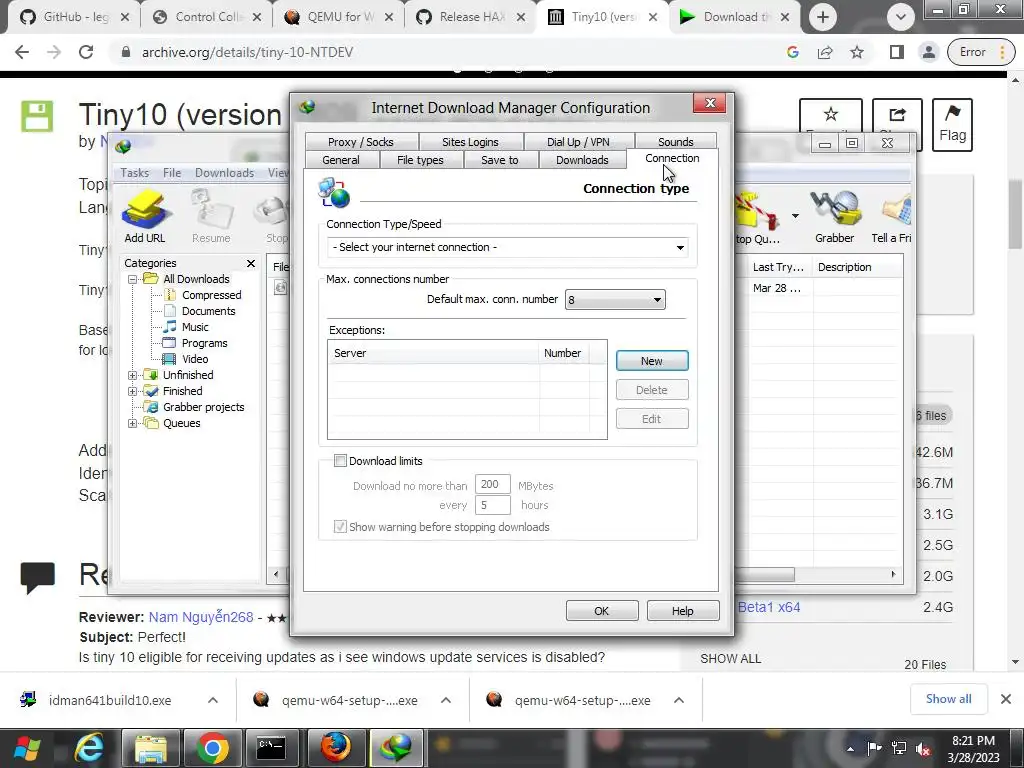Click the hours field showing 5
Screen dimensions: 1024x768
[492, 505]
